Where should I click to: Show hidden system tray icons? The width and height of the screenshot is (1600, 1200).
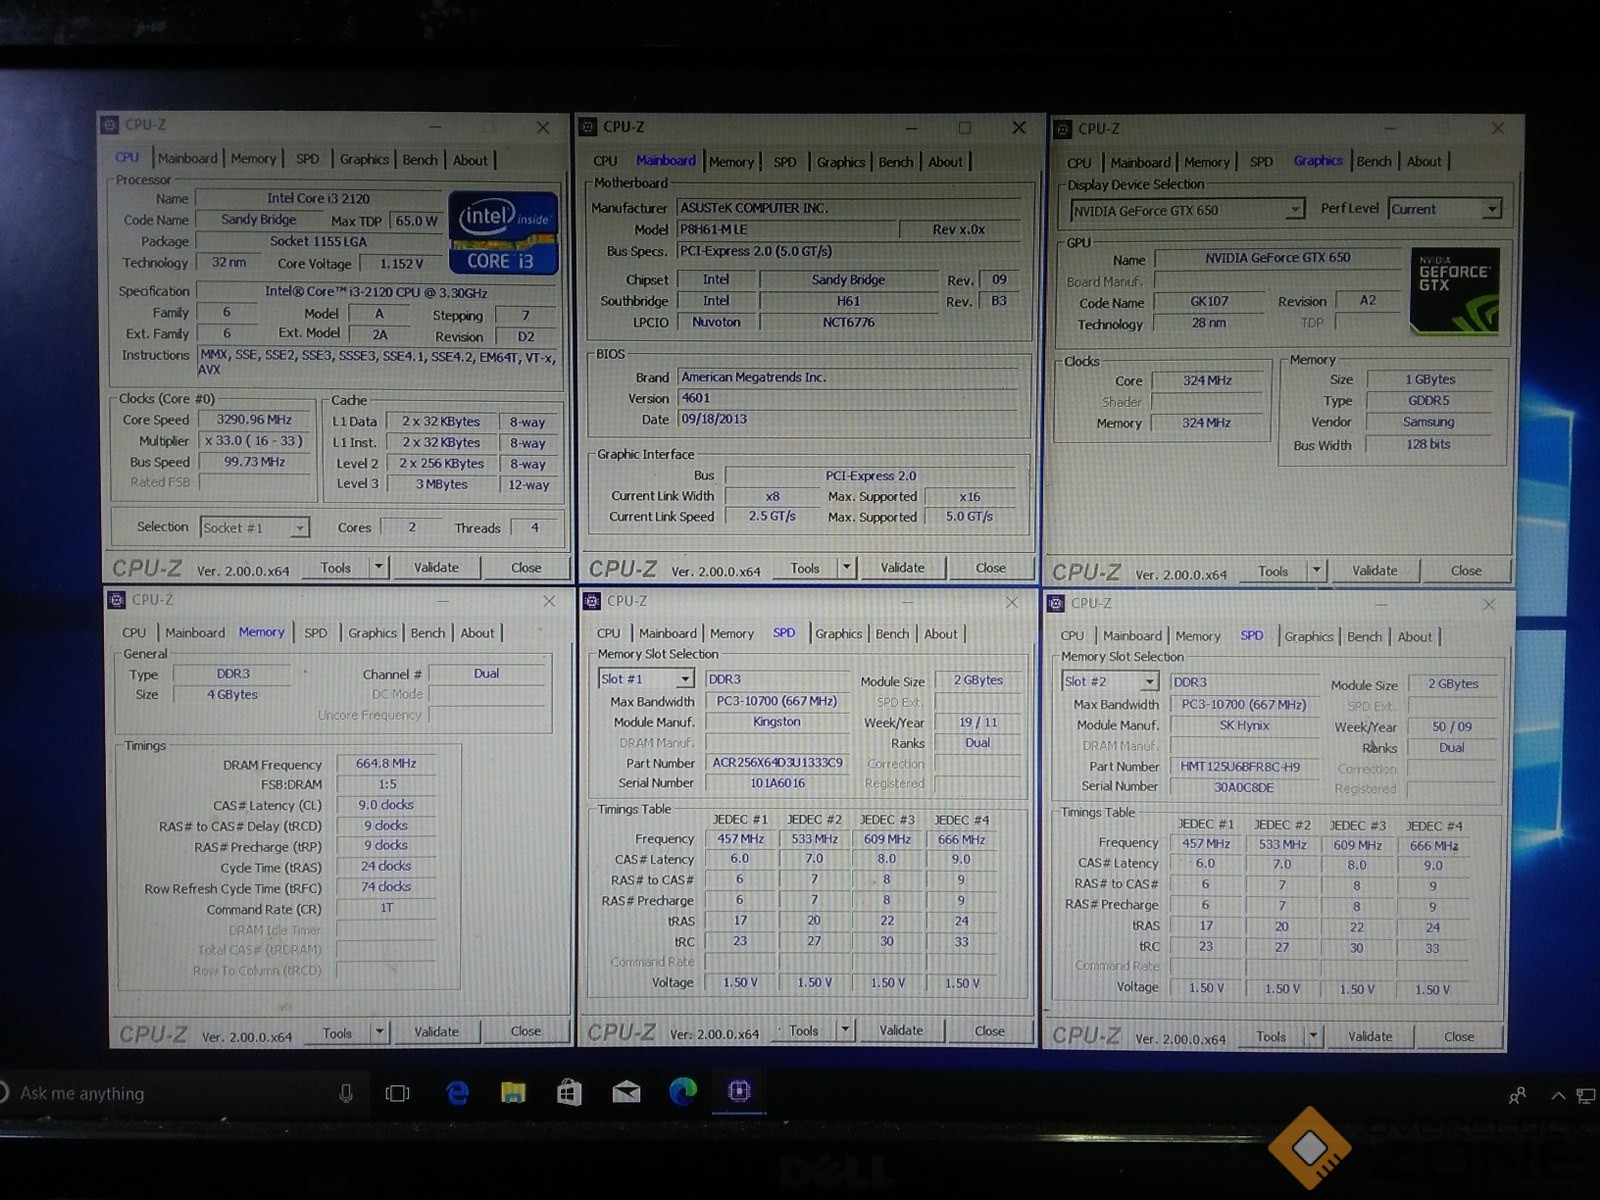[1558, 1096]
